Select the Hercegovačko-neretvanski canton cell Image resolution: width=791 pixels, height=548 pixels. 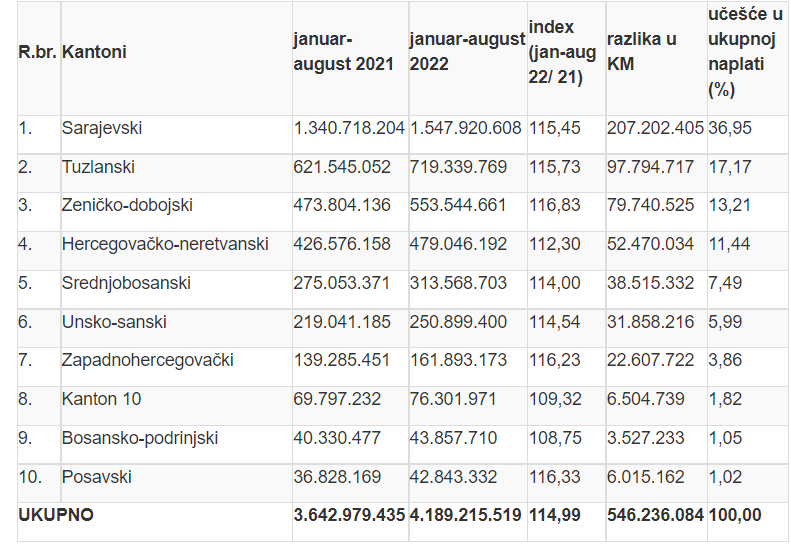point(165,244)
